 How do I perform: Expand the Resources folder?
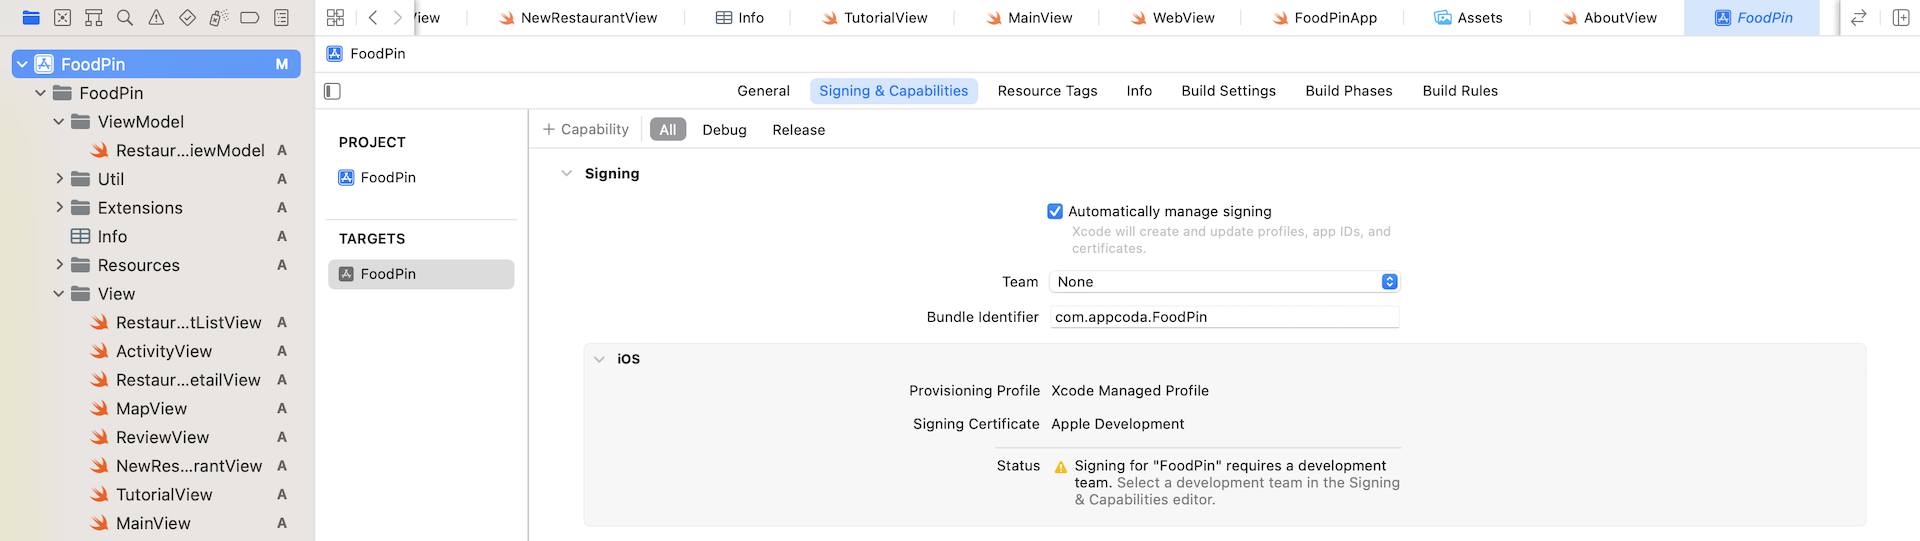(59, 265)
